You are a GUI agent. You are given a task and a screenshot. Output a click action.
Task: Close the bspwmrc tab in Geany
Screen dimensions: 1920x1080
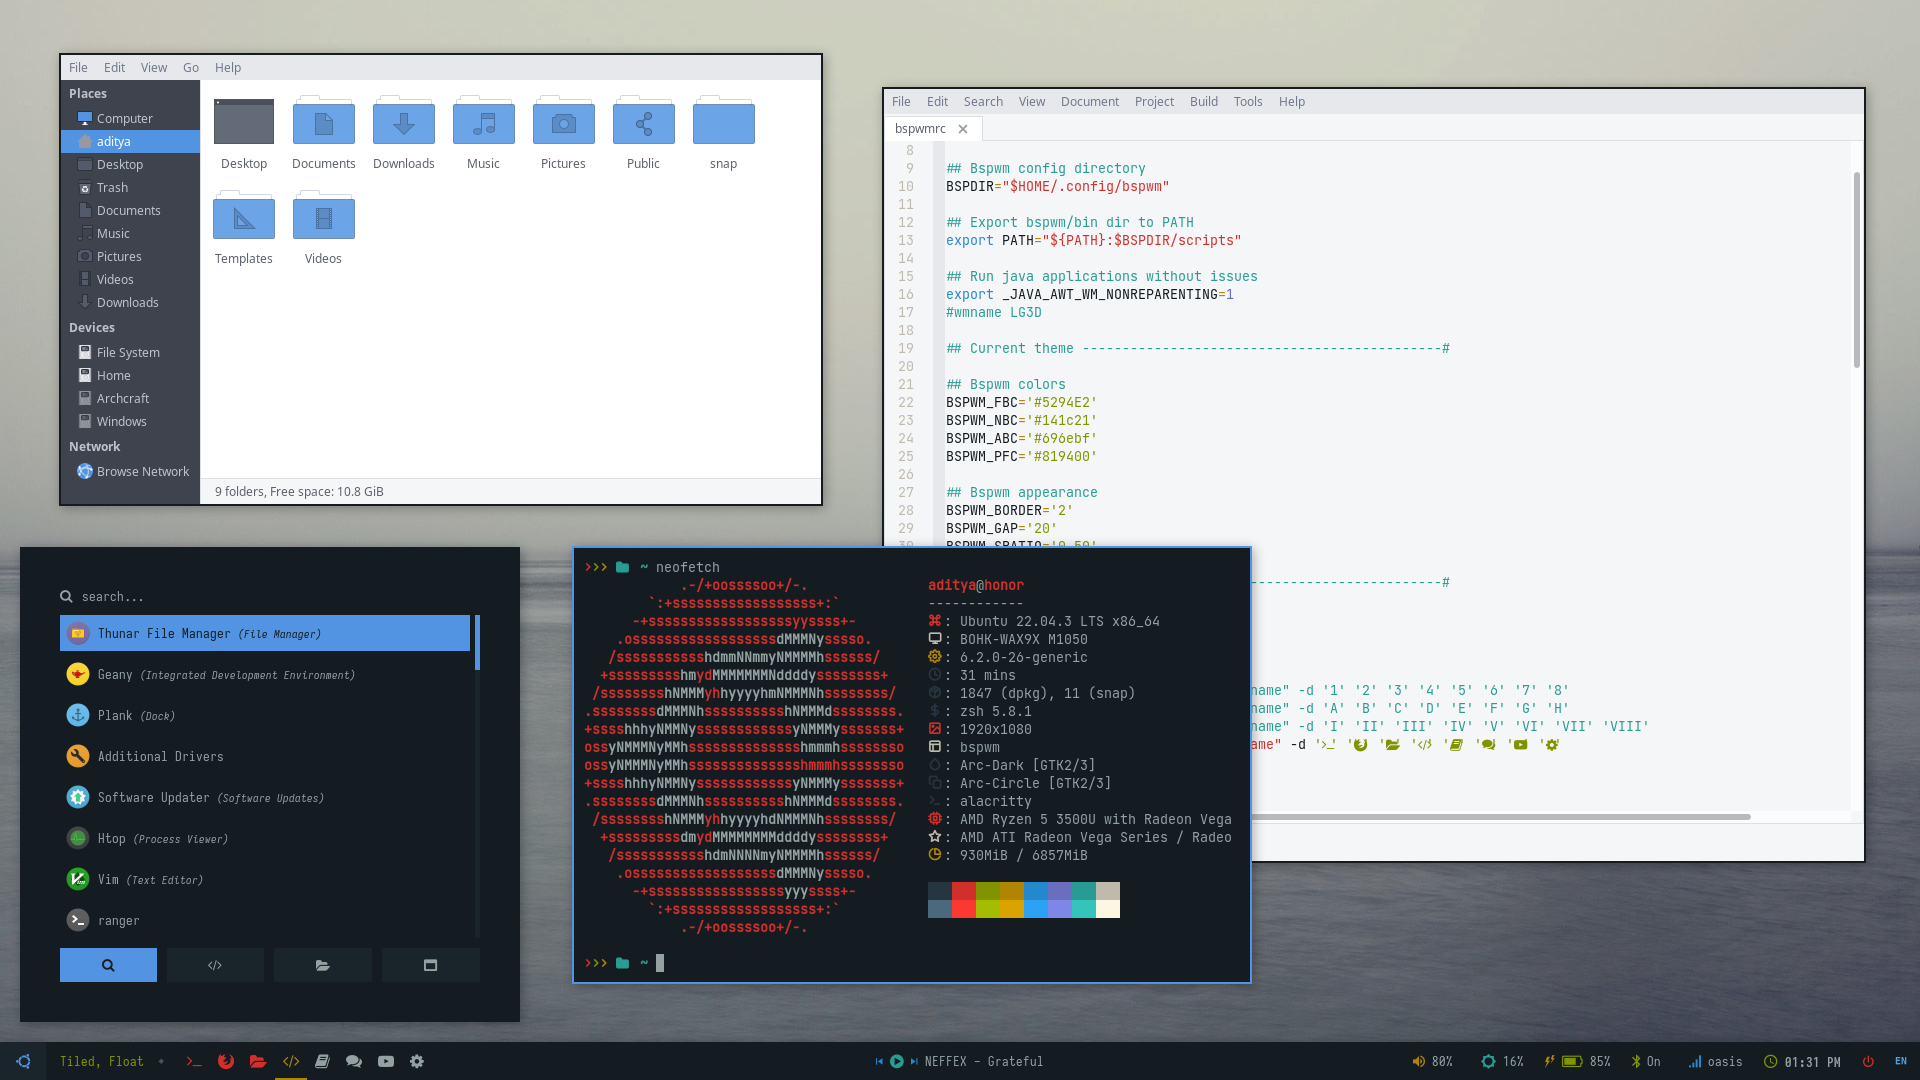point(963,129)
